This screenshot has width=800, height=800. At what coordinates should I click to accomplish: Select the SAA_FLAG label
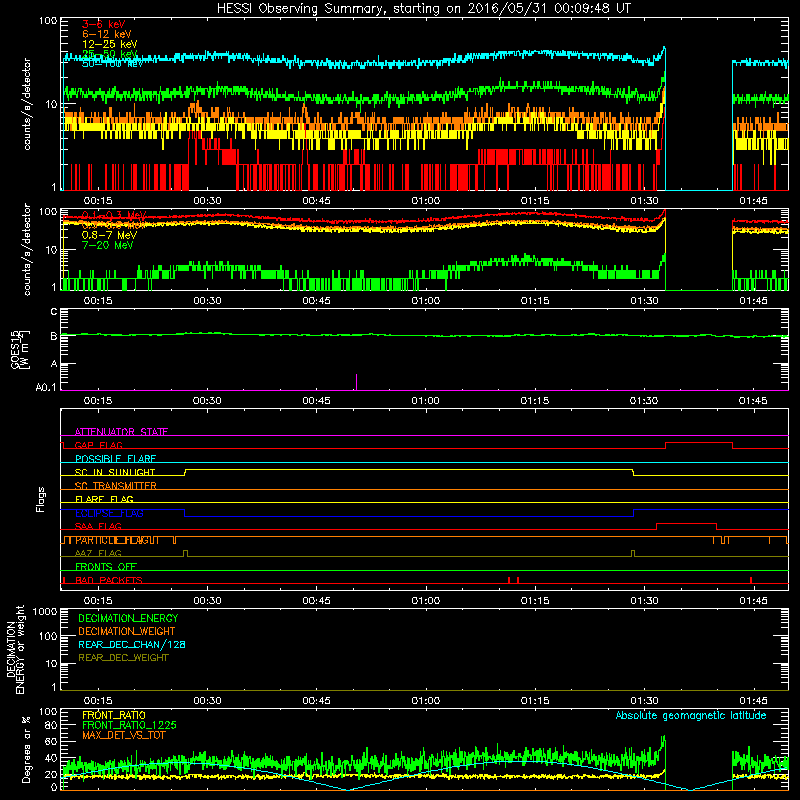pyautogui.click(x=98, y=526)
